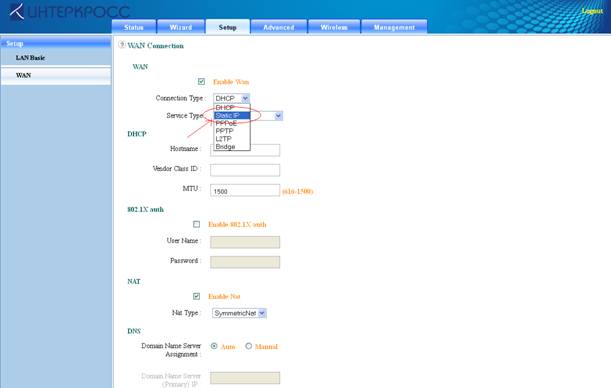Go to the Wireless tab
611x388 pixels.
pos(334,27)
